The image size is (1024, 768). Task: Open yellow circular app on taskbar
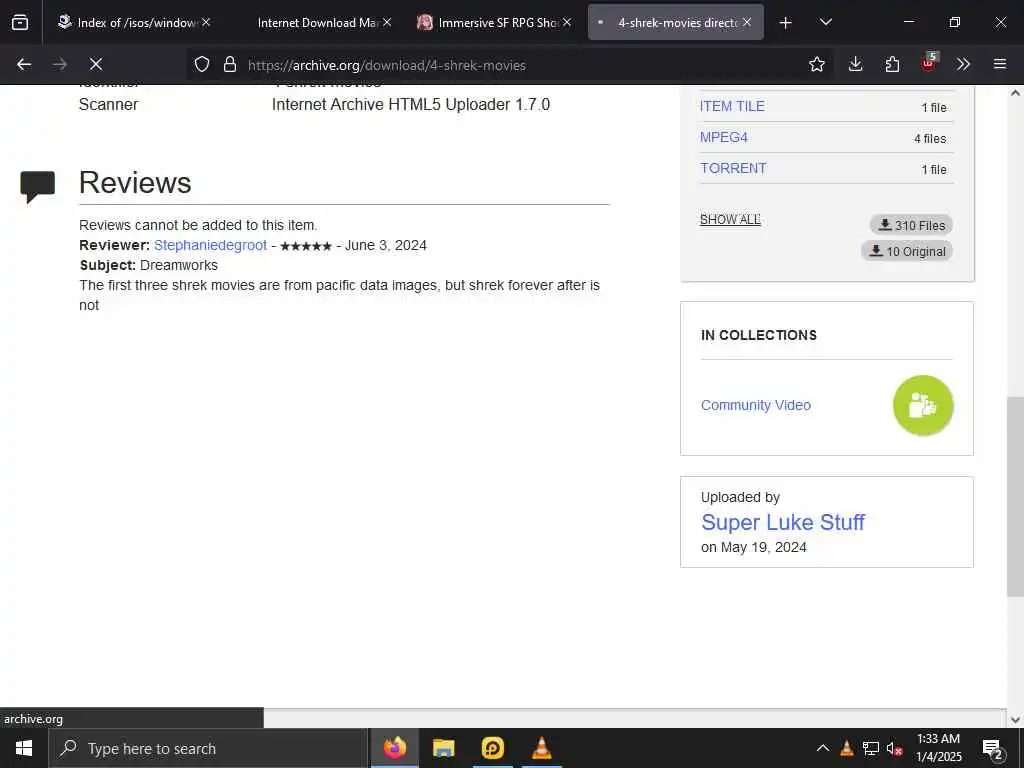click(492, 748)
